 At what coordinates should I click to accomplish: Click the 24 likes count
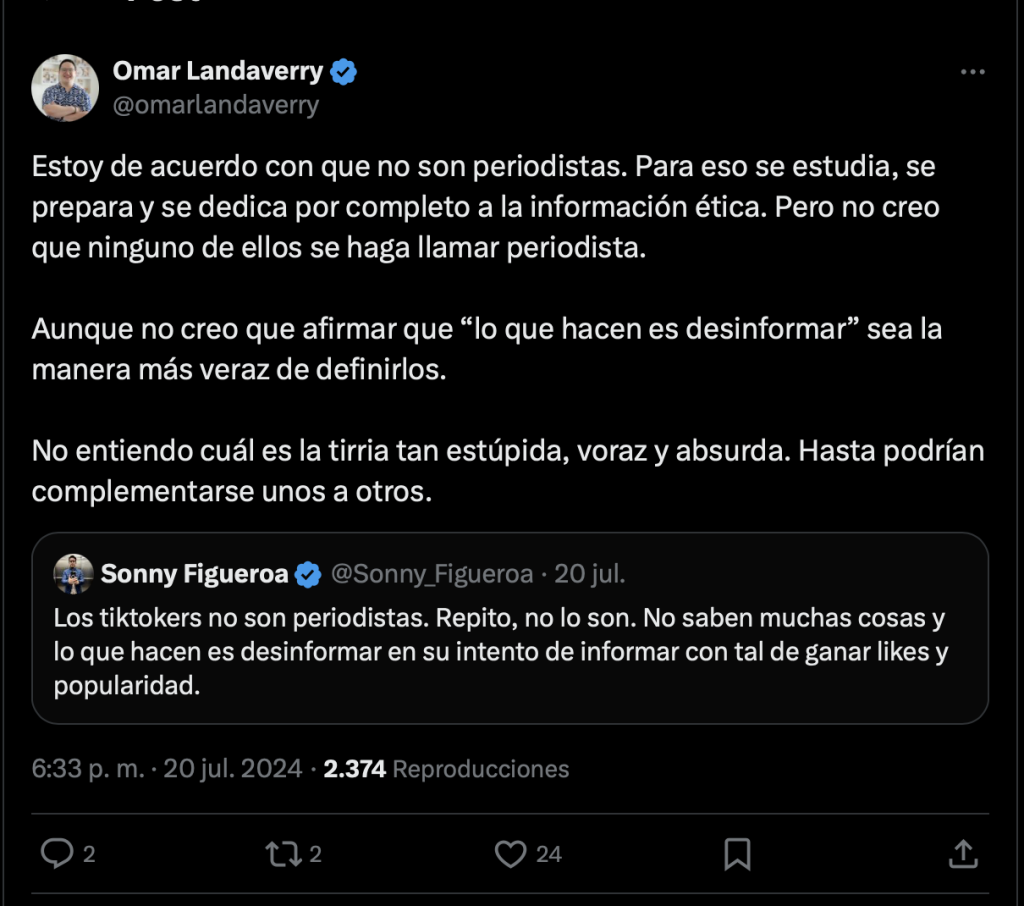click(x=549, y=854)
